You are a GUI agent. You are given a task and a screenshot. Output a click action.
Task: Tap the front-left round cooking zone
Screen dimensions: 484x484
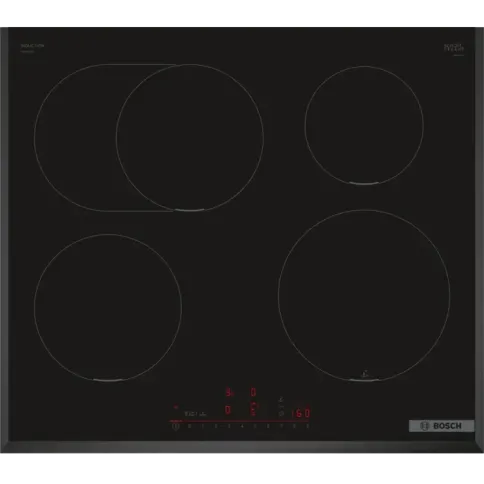(x=108, y=307)
